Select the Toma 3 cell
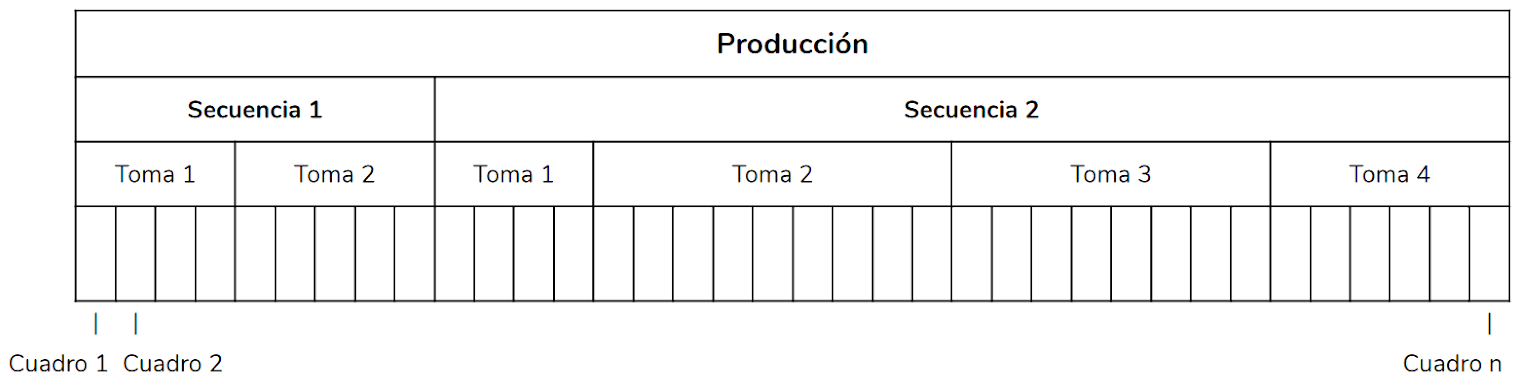1519x381 pixels. 1111,174
